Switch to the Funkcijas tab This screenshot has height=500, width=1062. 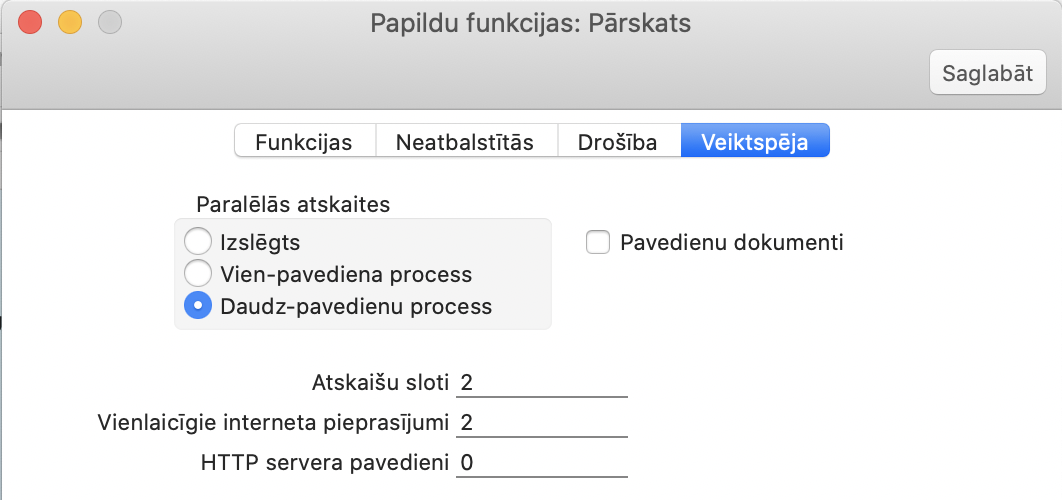click(x=304, y=141)
